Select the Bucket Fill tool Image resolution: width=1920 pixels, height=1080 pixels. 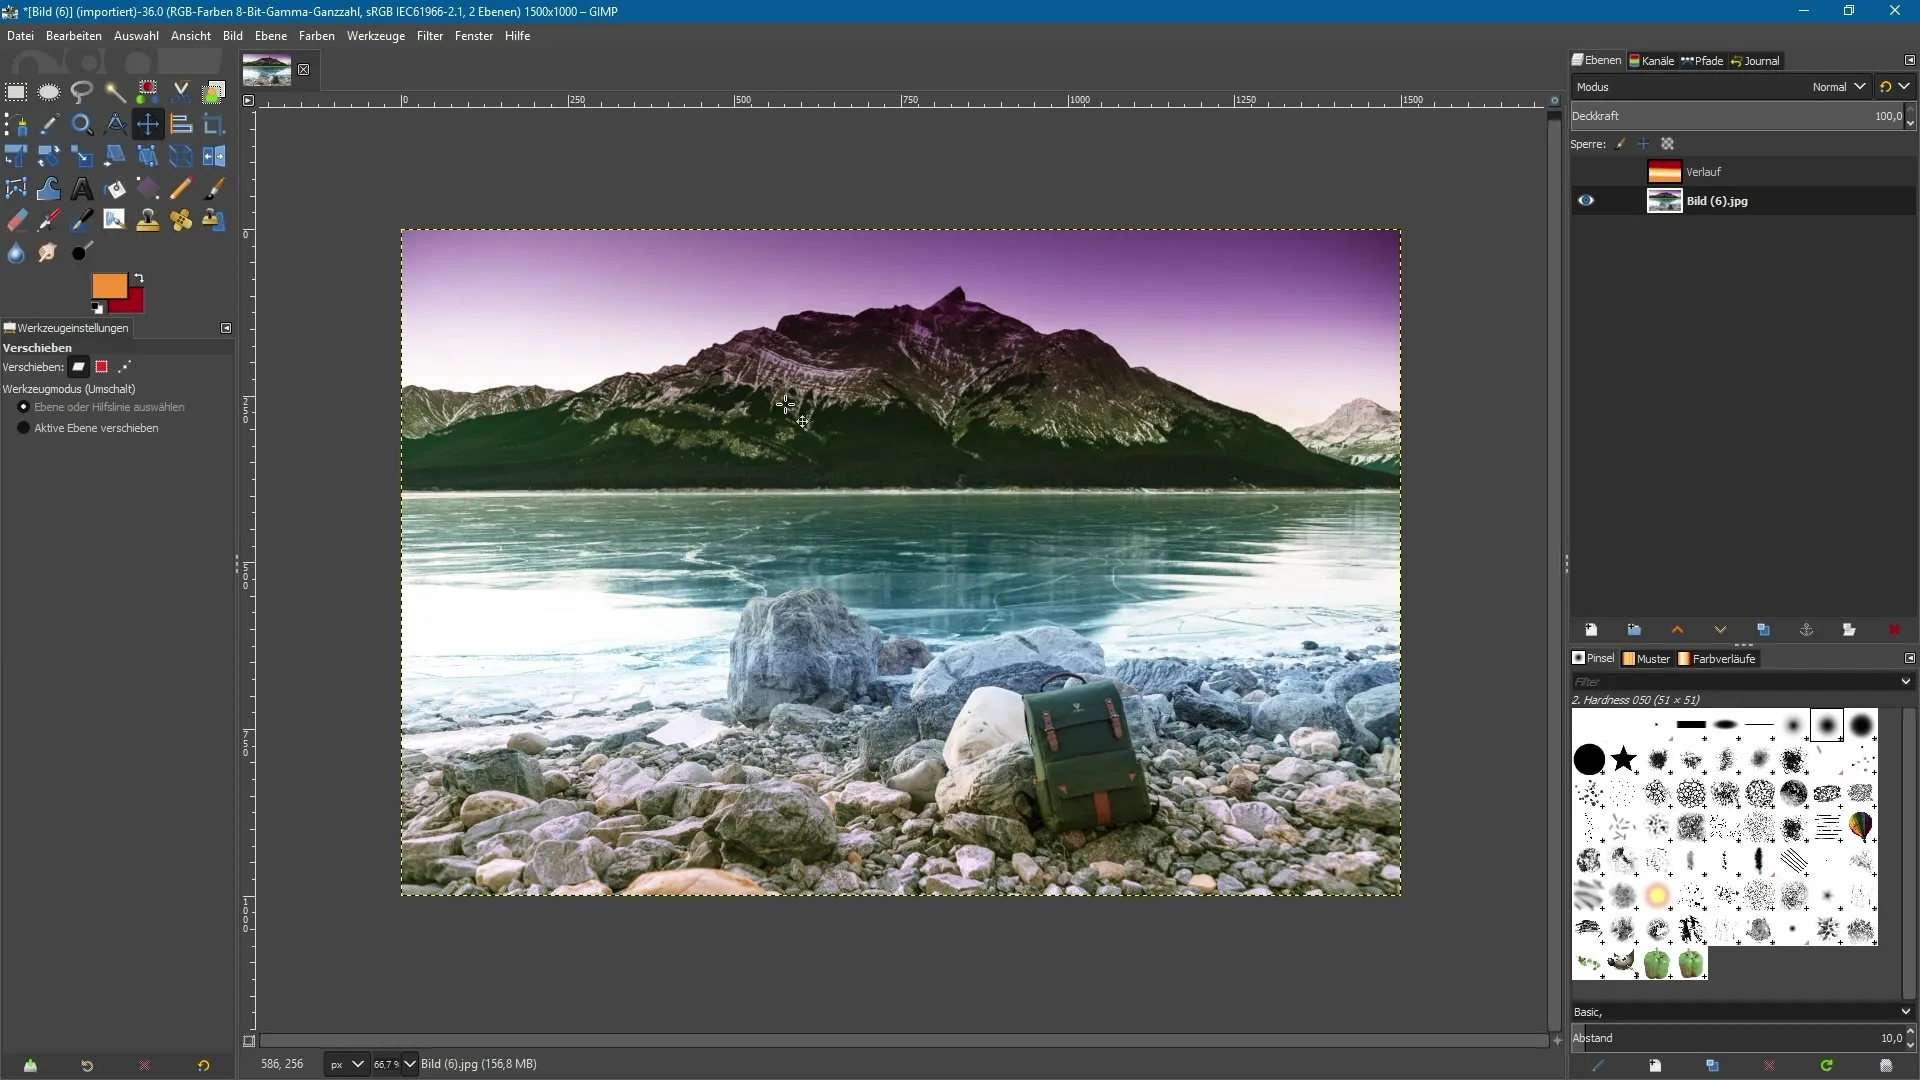(115, 189)
